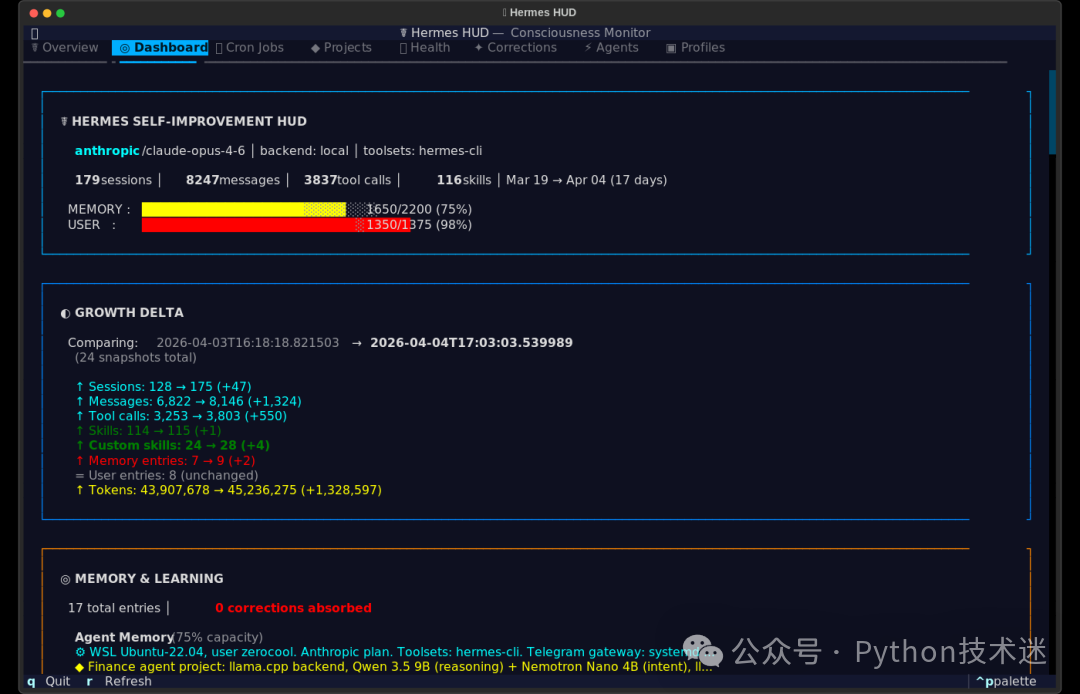Select the Profiles grid icon

671,47
